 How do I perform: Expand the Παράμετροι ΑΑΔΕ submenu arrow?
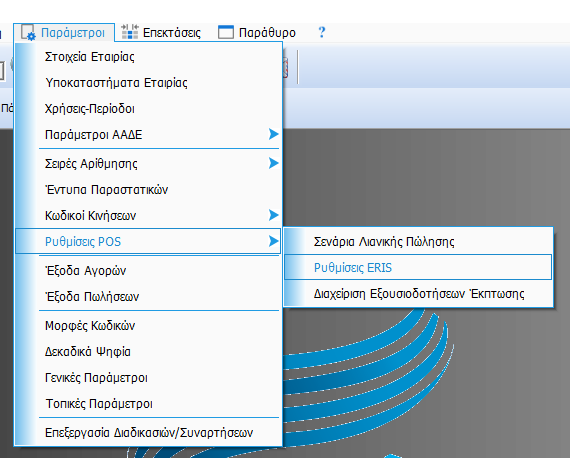(273, 134)
